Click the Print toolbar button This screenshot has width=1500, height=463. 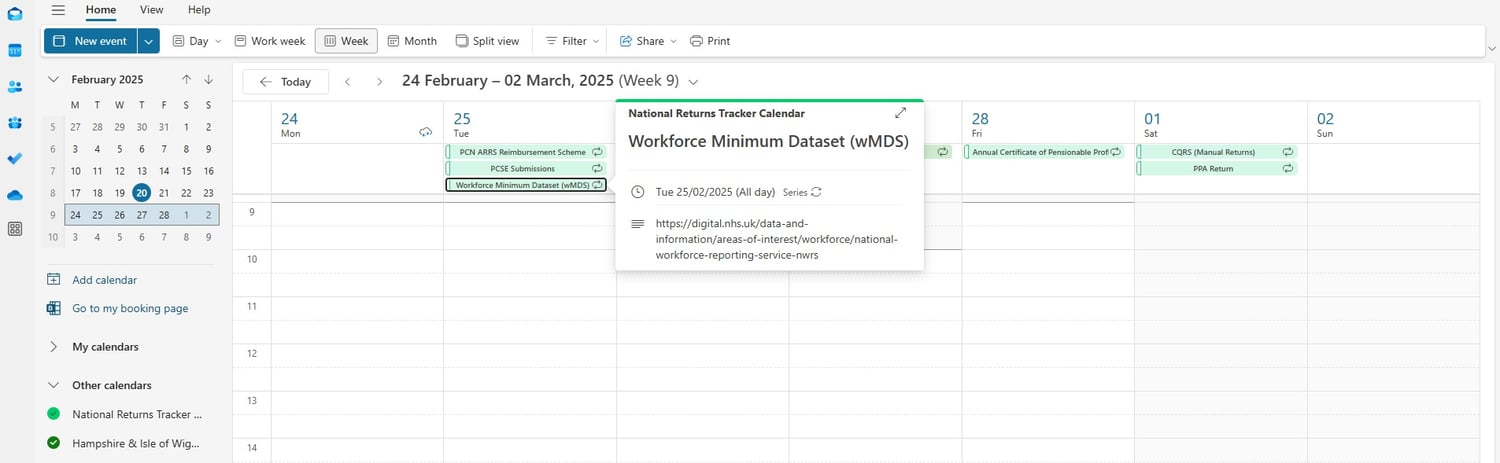coord(710,41)
